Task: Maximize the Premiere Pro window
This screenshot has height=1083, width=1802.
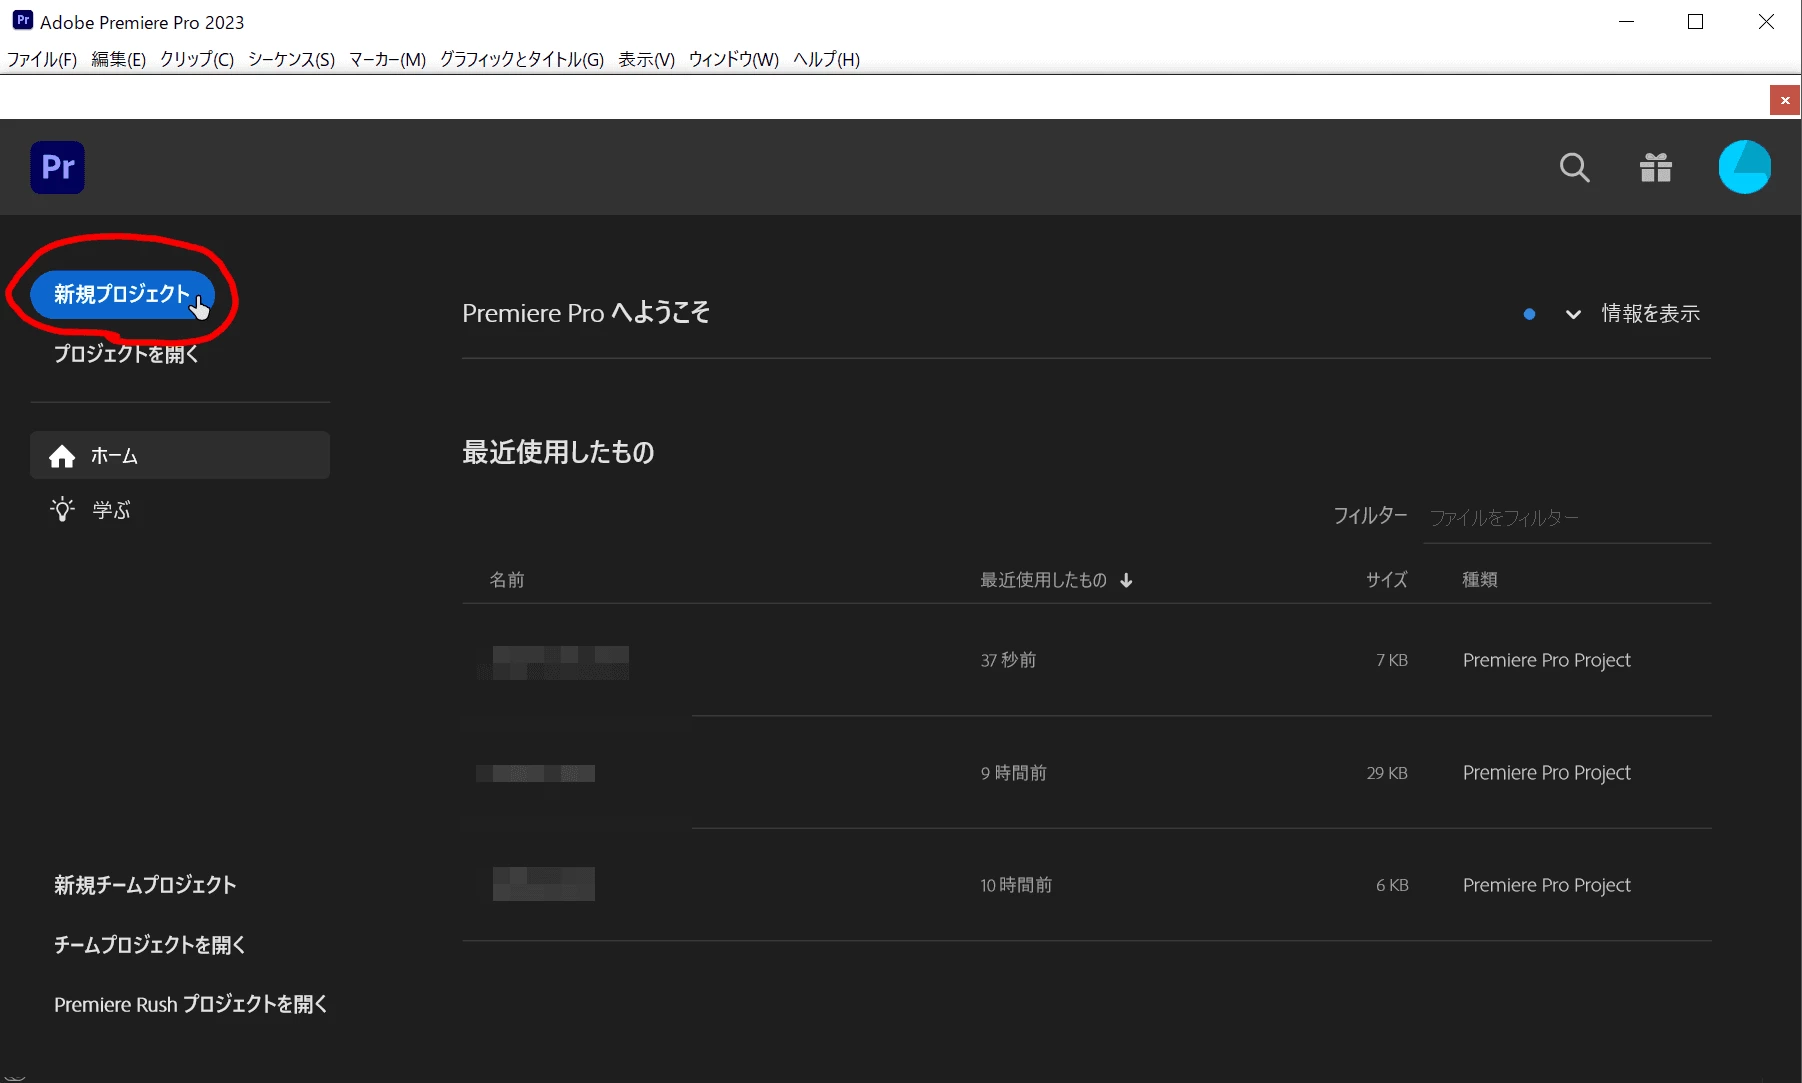Action: click(1695, 21)
